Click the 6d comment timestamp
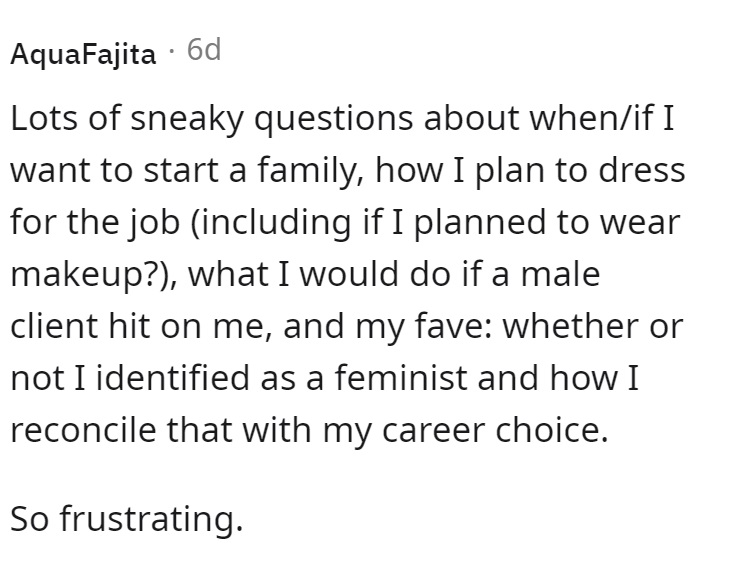The height and width of the screenshot is (564, 742). tap(204, 50)
